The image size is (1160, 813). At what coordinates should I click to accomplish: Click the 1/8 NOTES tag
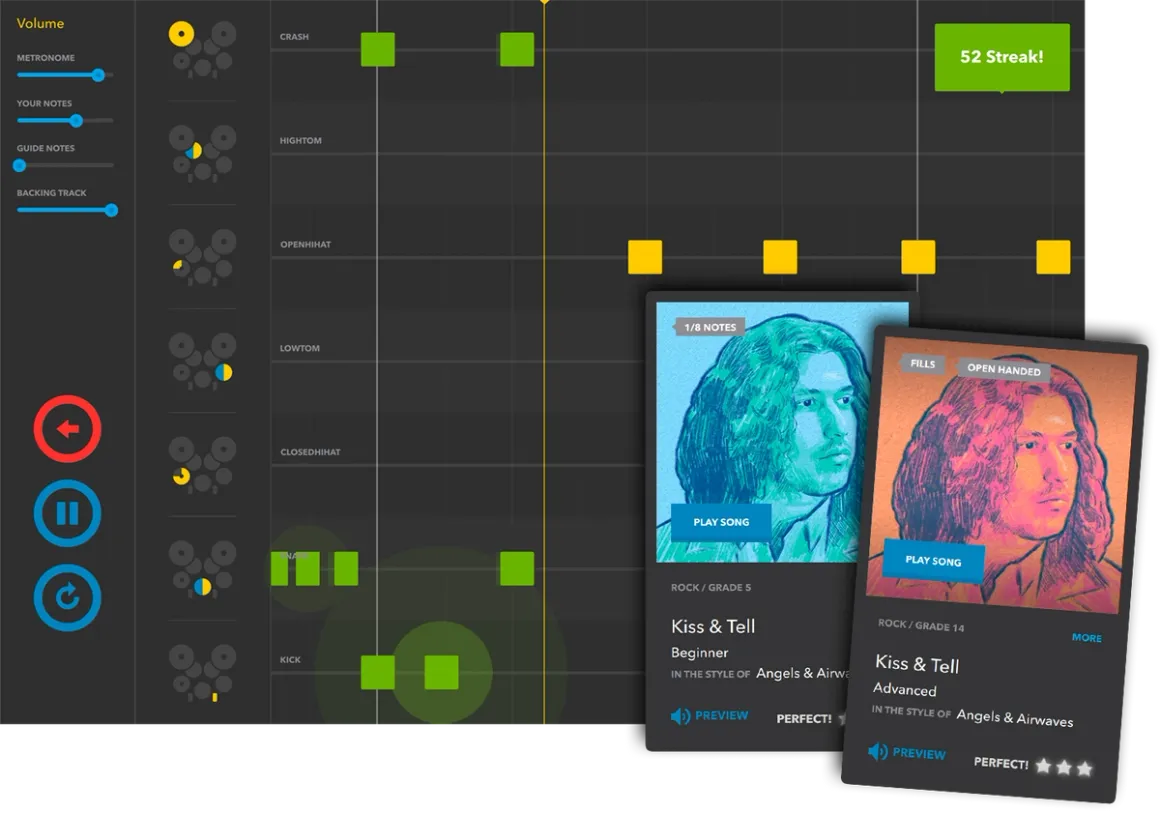pos(709,327)
